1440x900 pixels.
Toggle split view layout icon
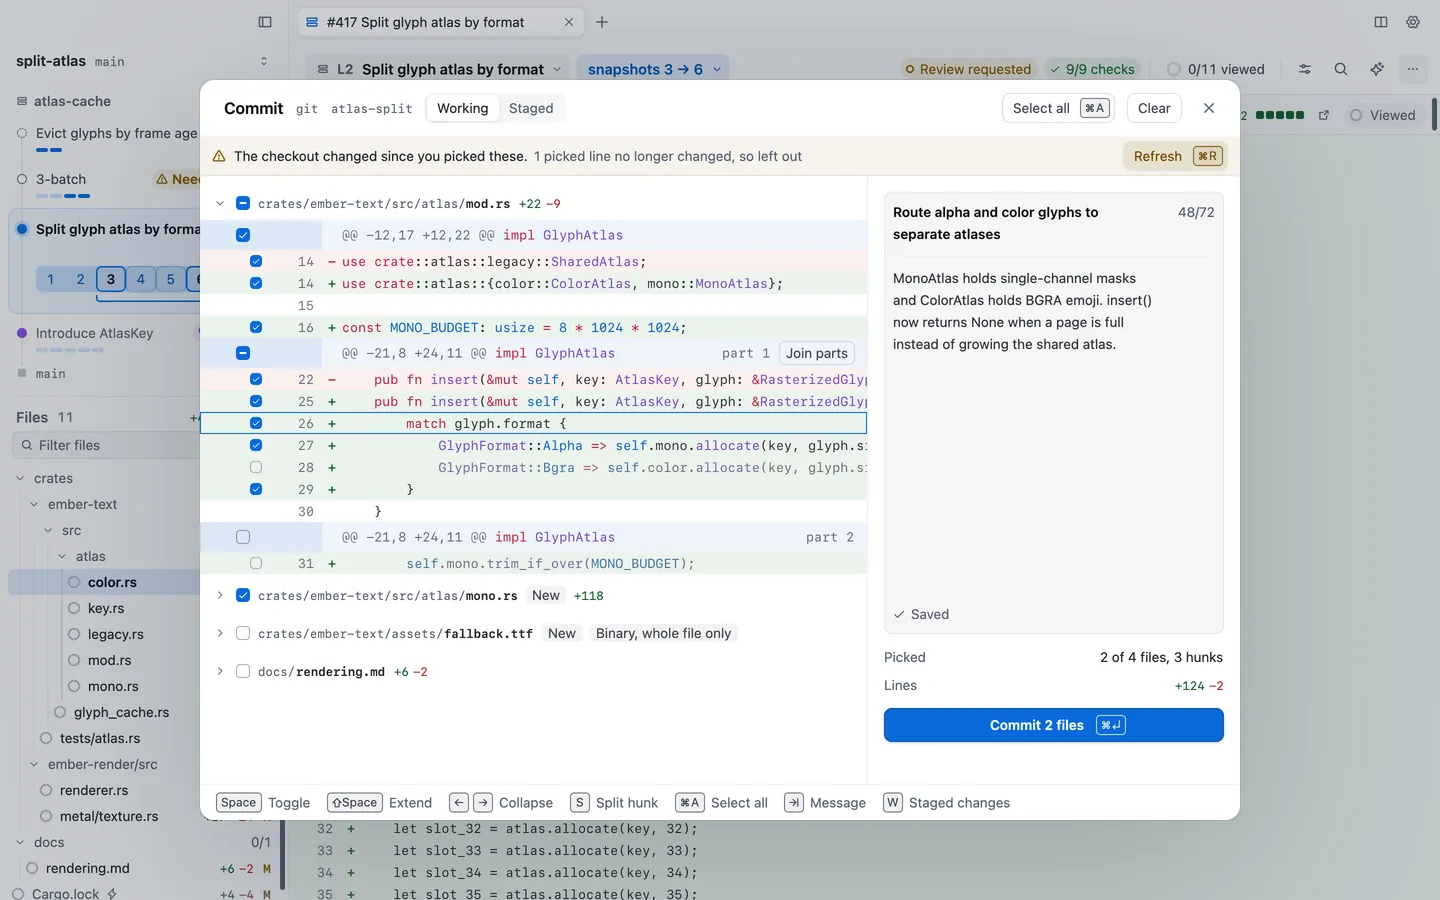click(1381, 22)
